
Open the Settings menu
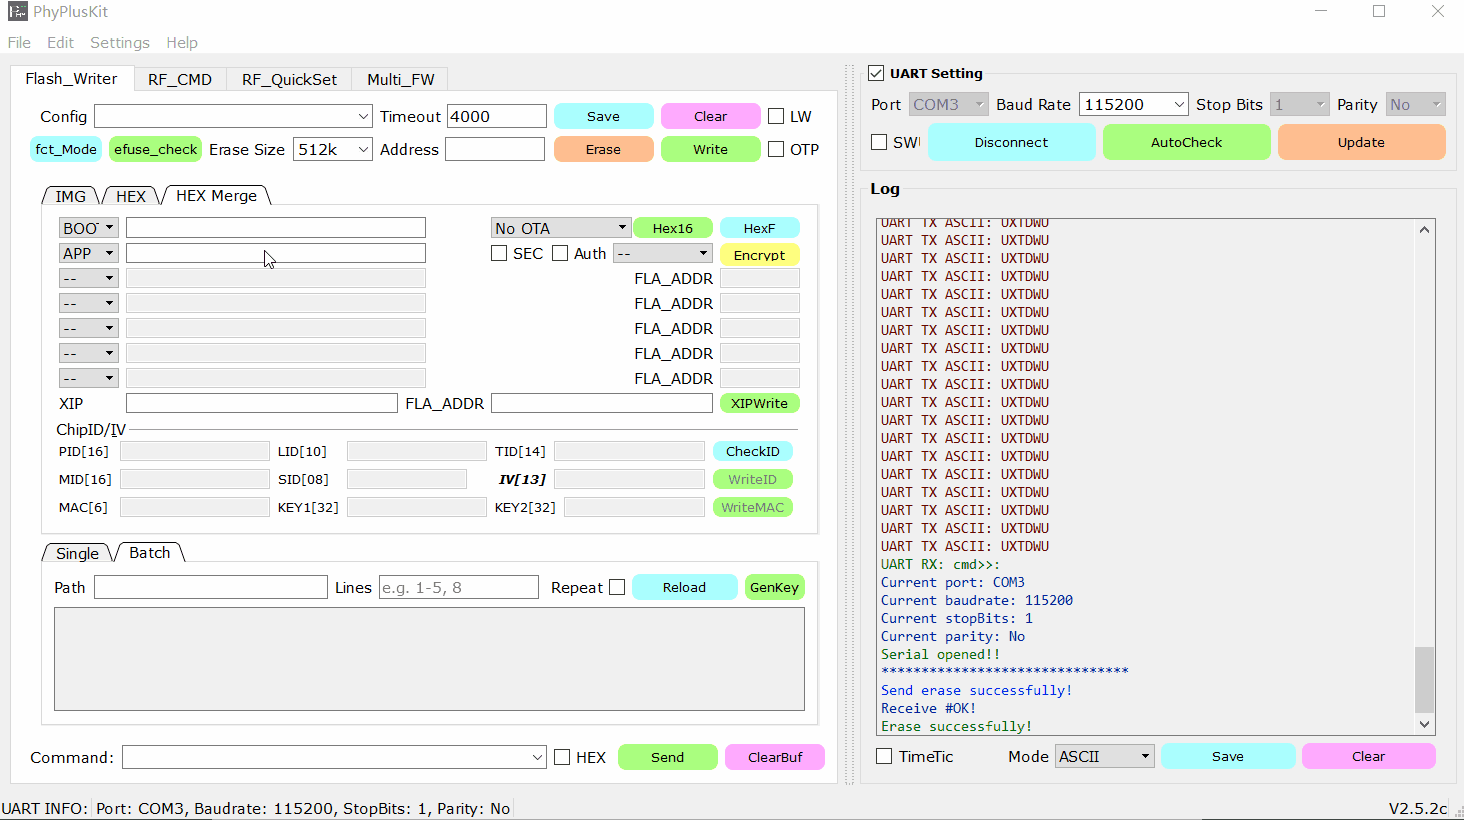tap(120, 42)
